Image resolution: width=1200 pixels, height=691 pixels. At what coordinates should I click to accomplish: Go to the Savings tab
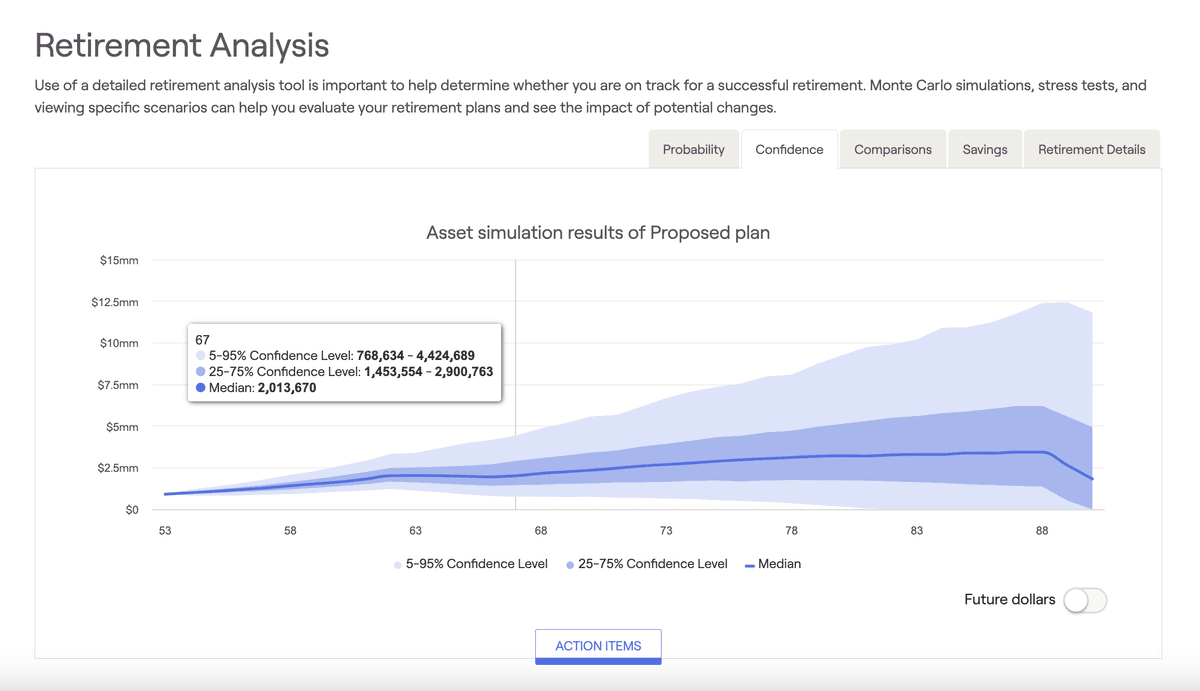985,149
